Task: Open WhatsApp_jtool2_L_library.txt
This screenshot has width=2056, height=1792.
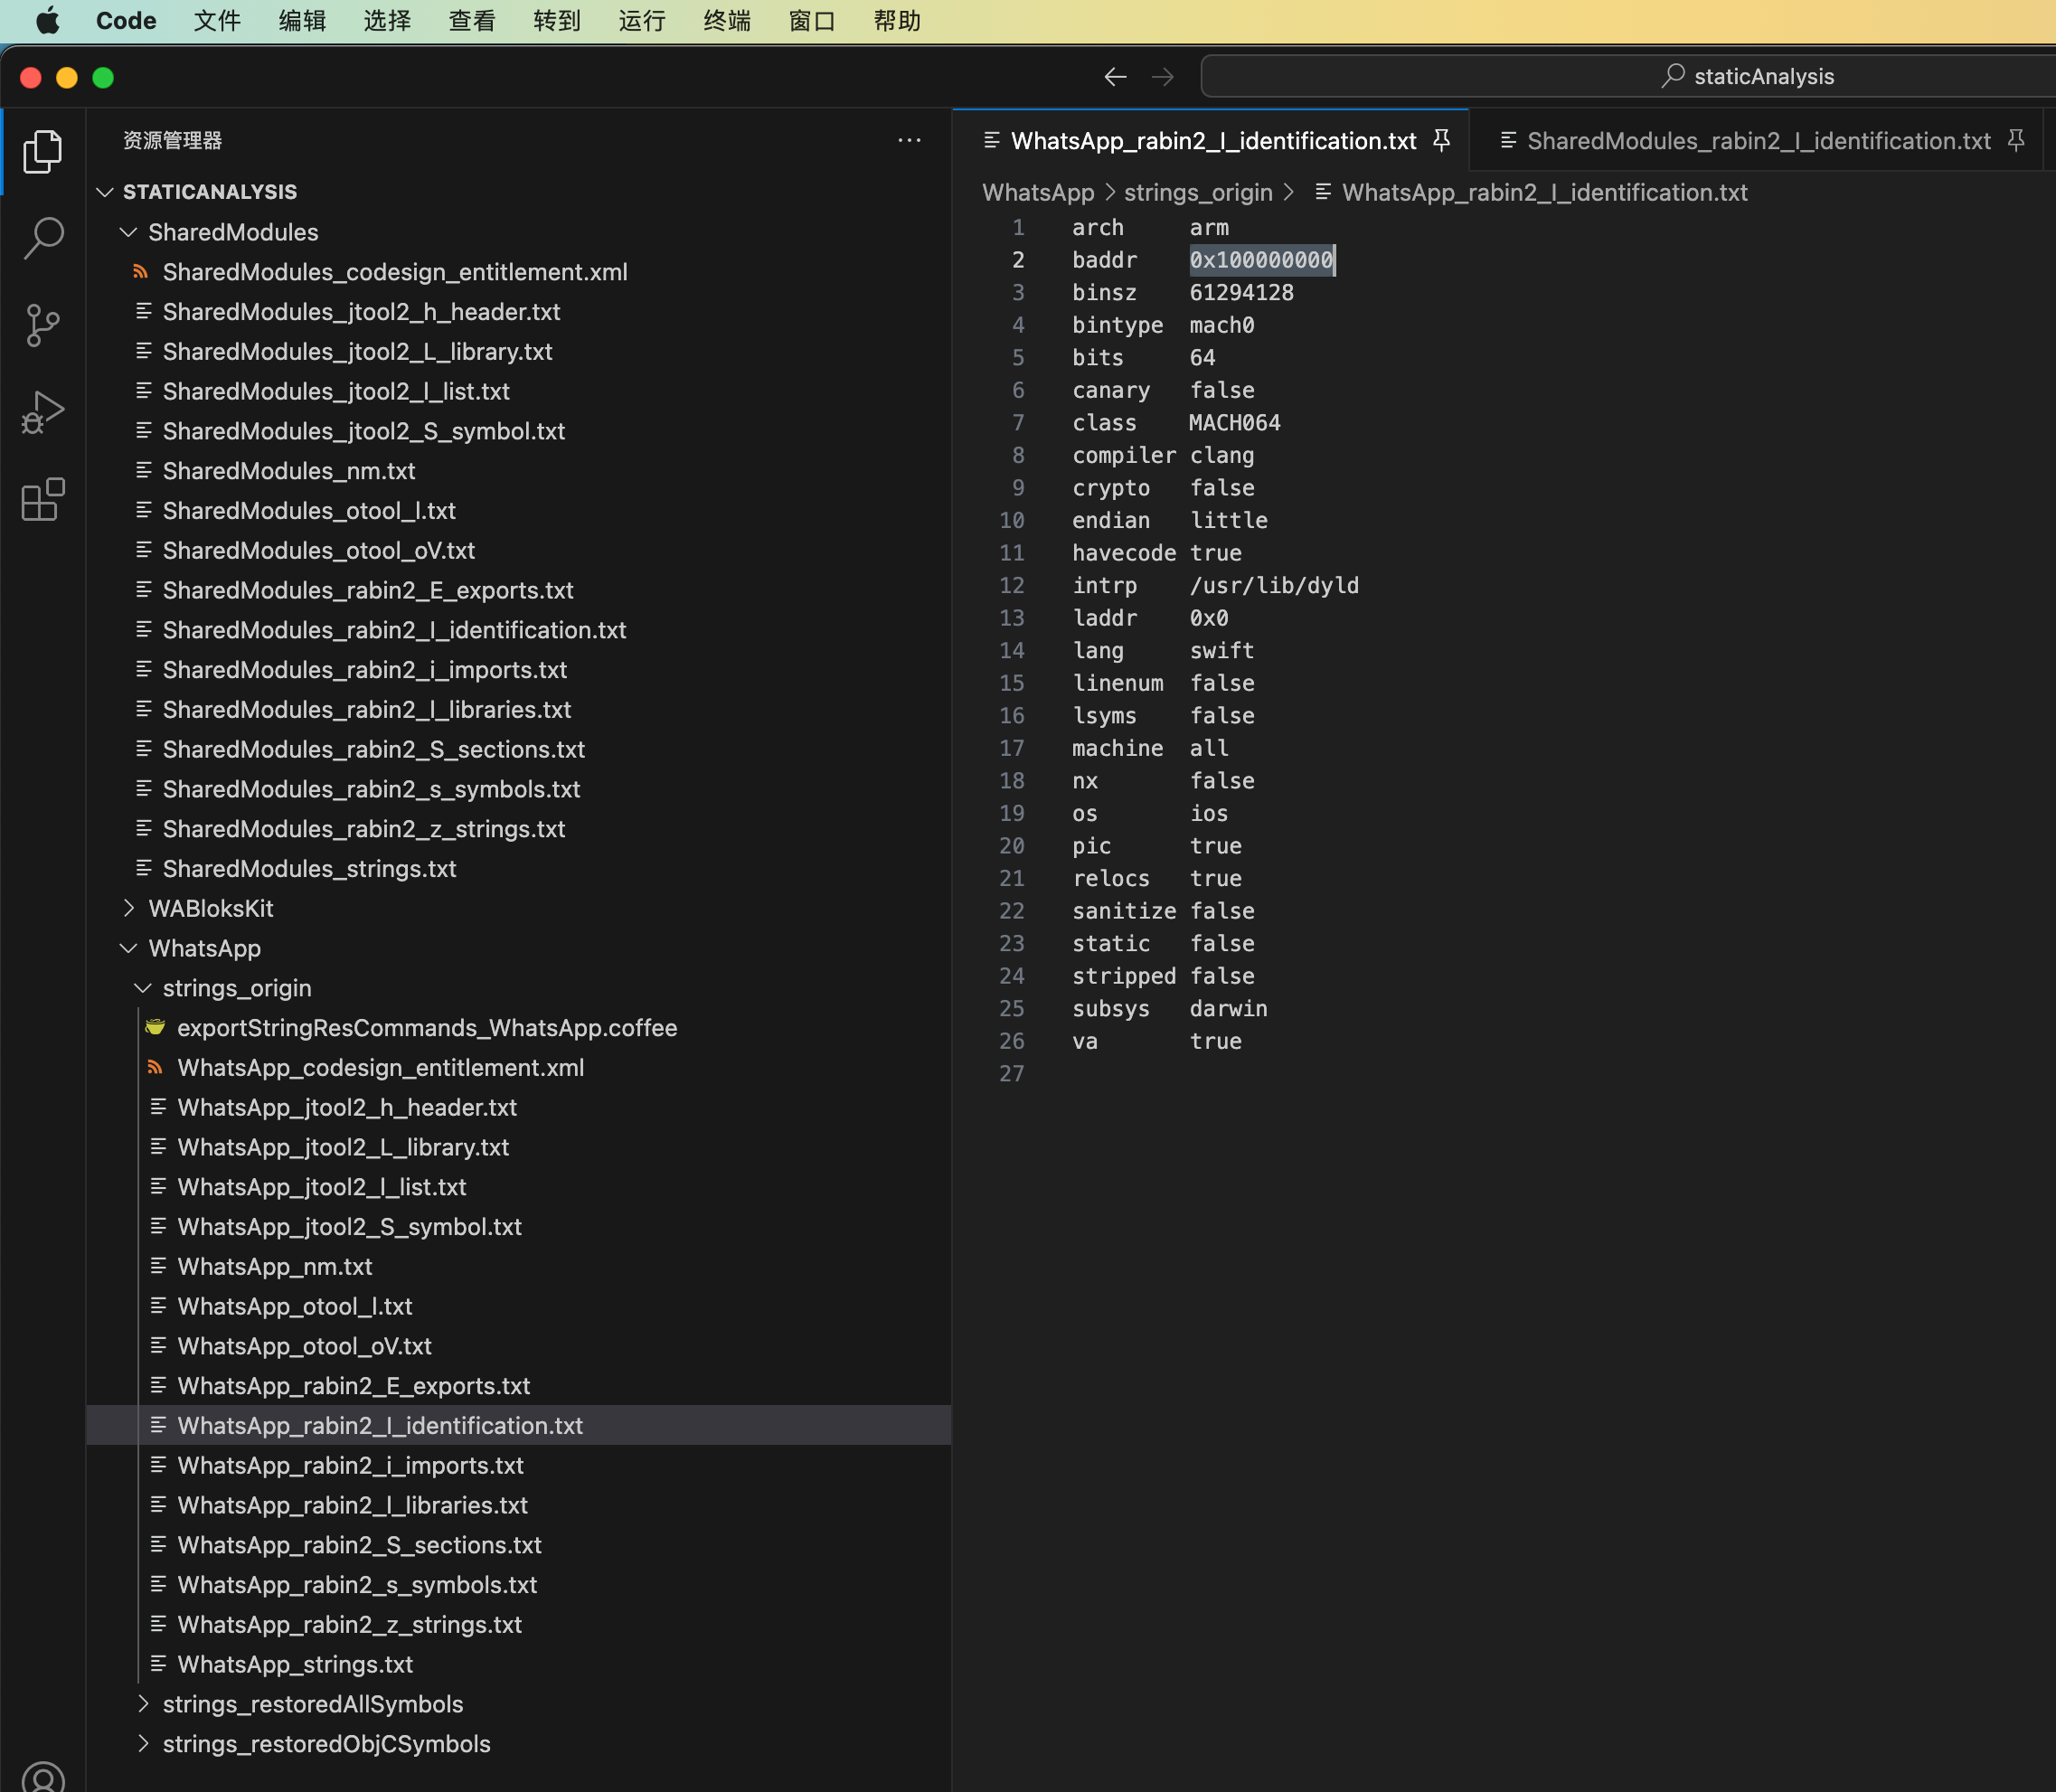Action: tap(343, 1147)
